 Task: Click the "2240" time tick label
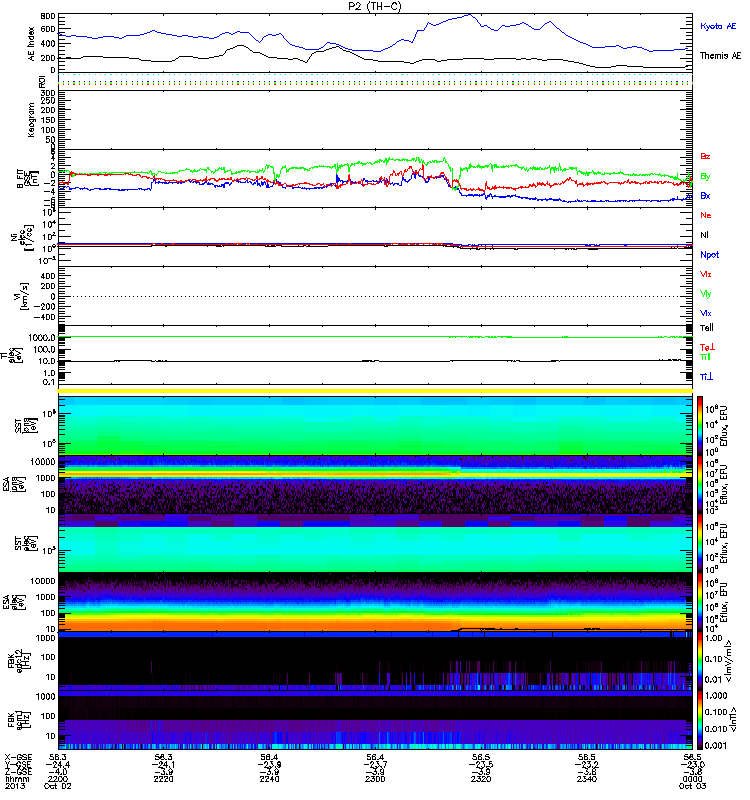coord(269,779)
